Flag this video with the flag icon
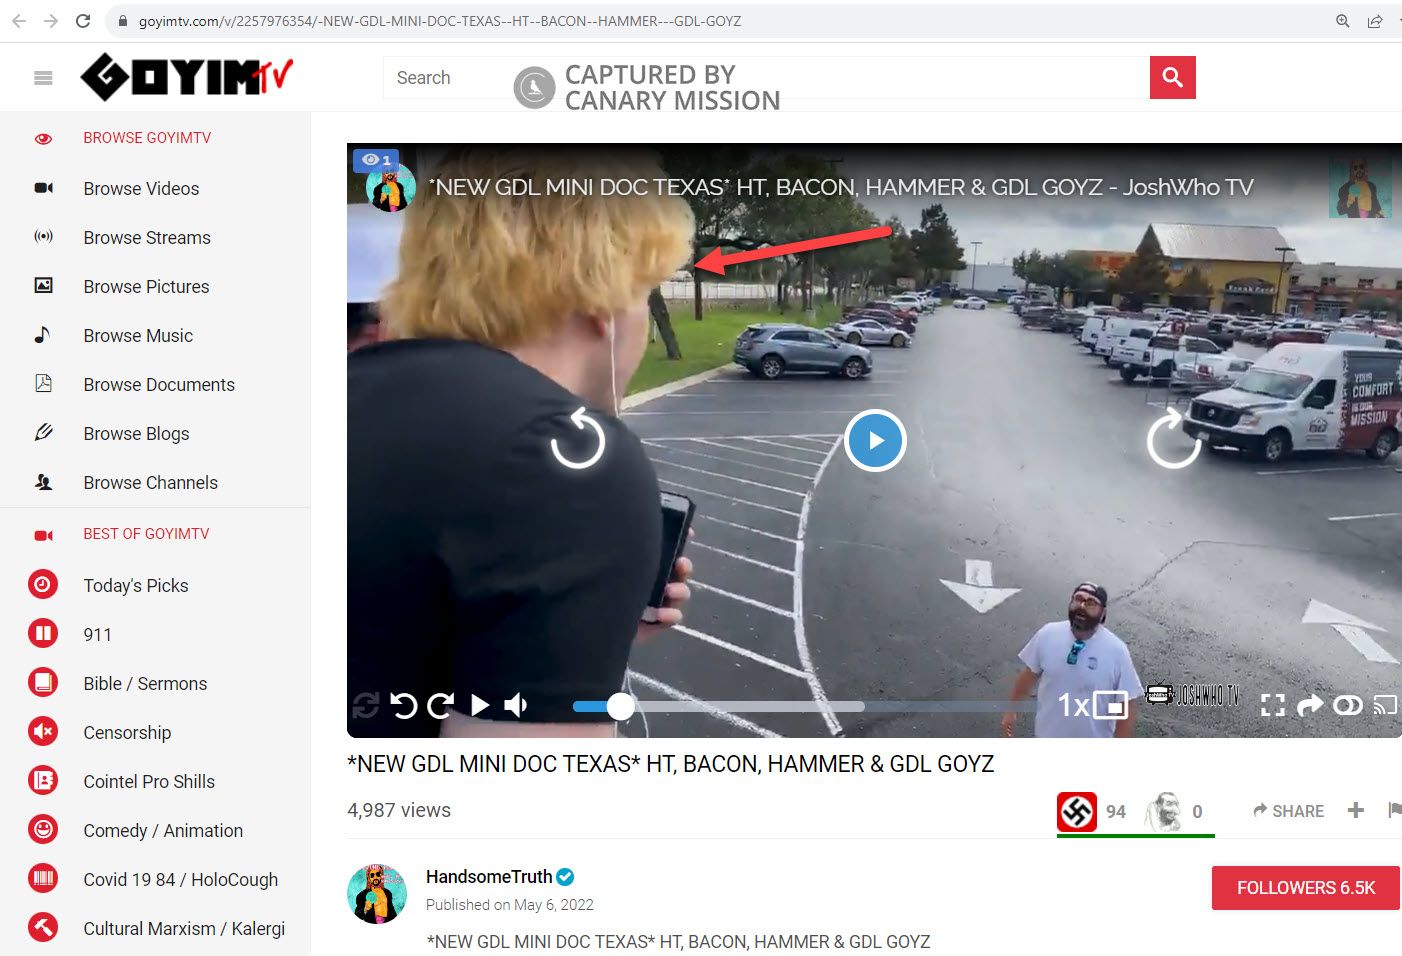 click(1394, 810)
